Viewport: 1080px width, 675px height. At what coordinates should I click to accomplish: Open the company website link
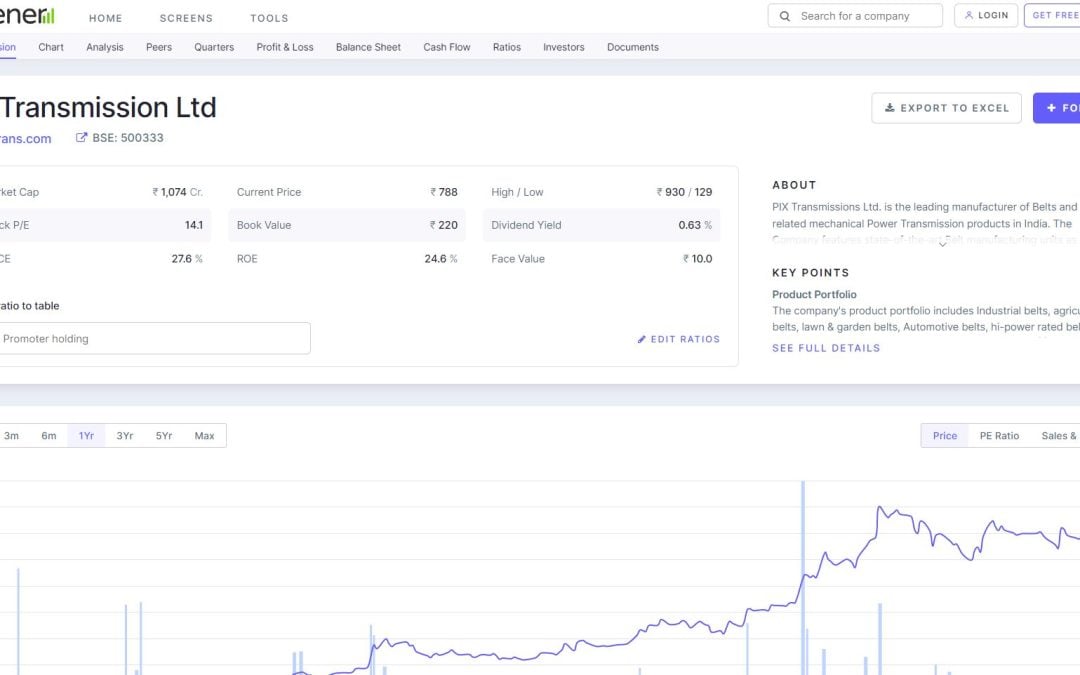25,138
